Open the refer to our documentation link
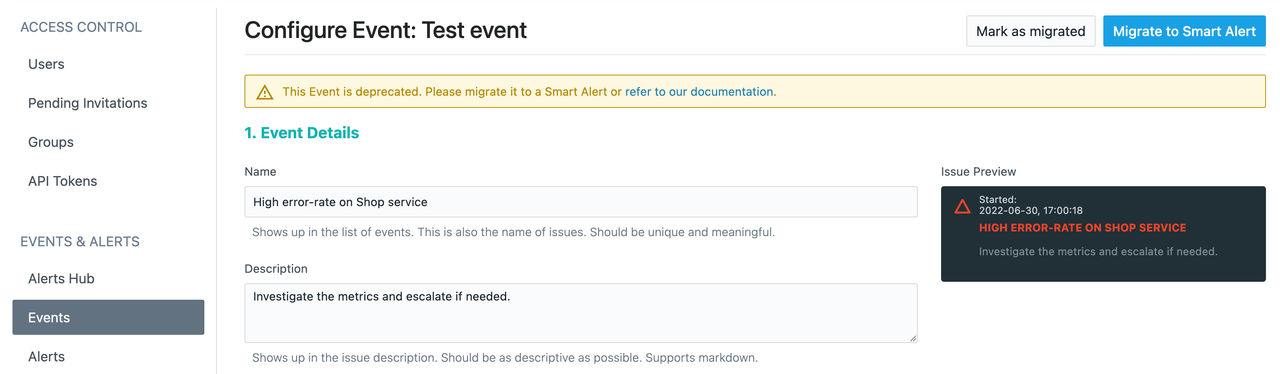 (699, 91)
